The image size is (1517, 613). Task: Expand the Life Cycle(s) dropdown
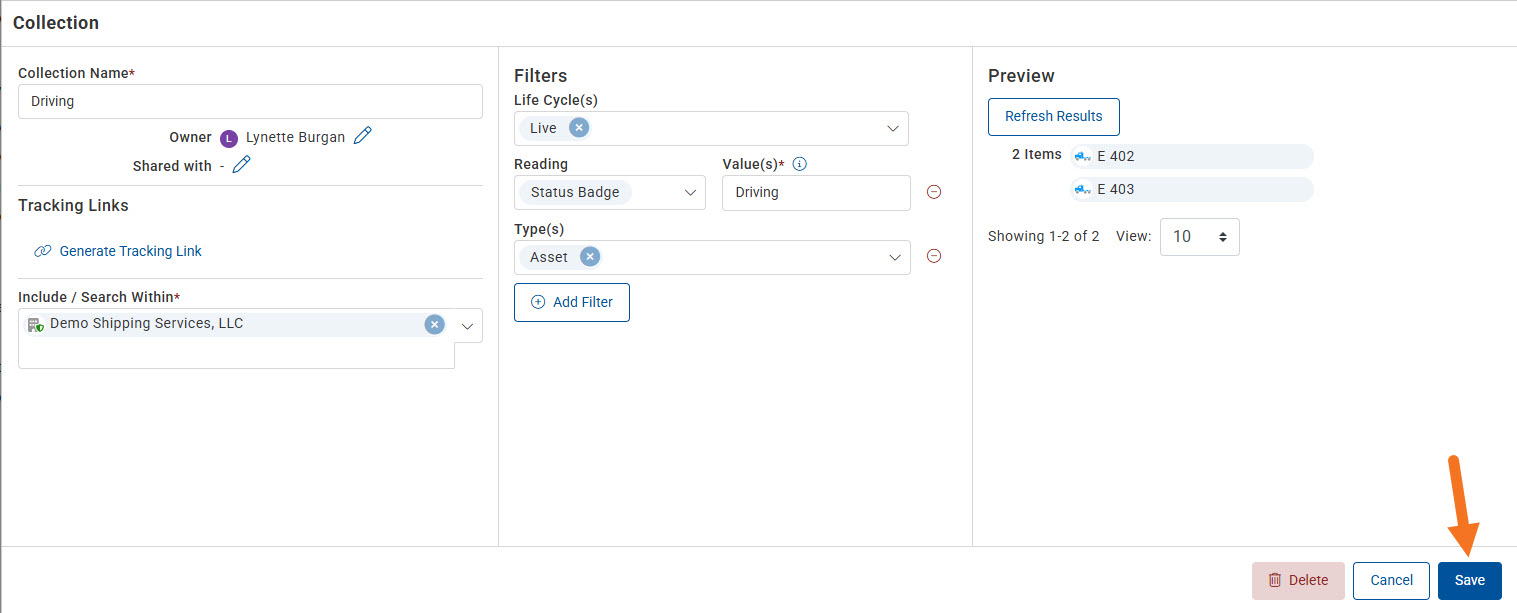[x=893, y=128]
